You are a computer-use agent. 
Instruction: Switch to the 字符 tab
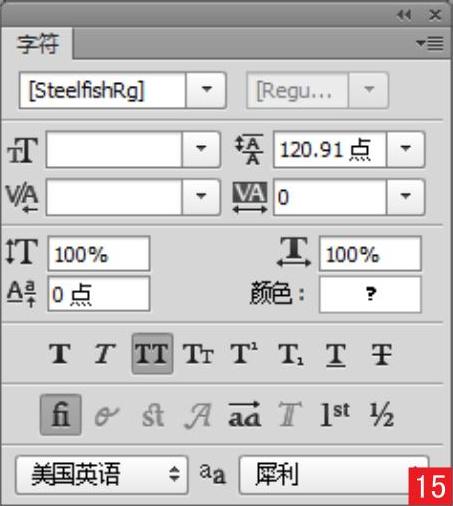click(x=38, y=44)
